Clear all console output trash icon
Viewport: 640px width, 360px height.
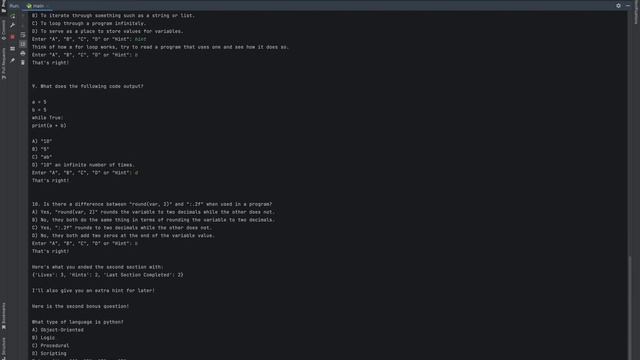tap(23, 62)
